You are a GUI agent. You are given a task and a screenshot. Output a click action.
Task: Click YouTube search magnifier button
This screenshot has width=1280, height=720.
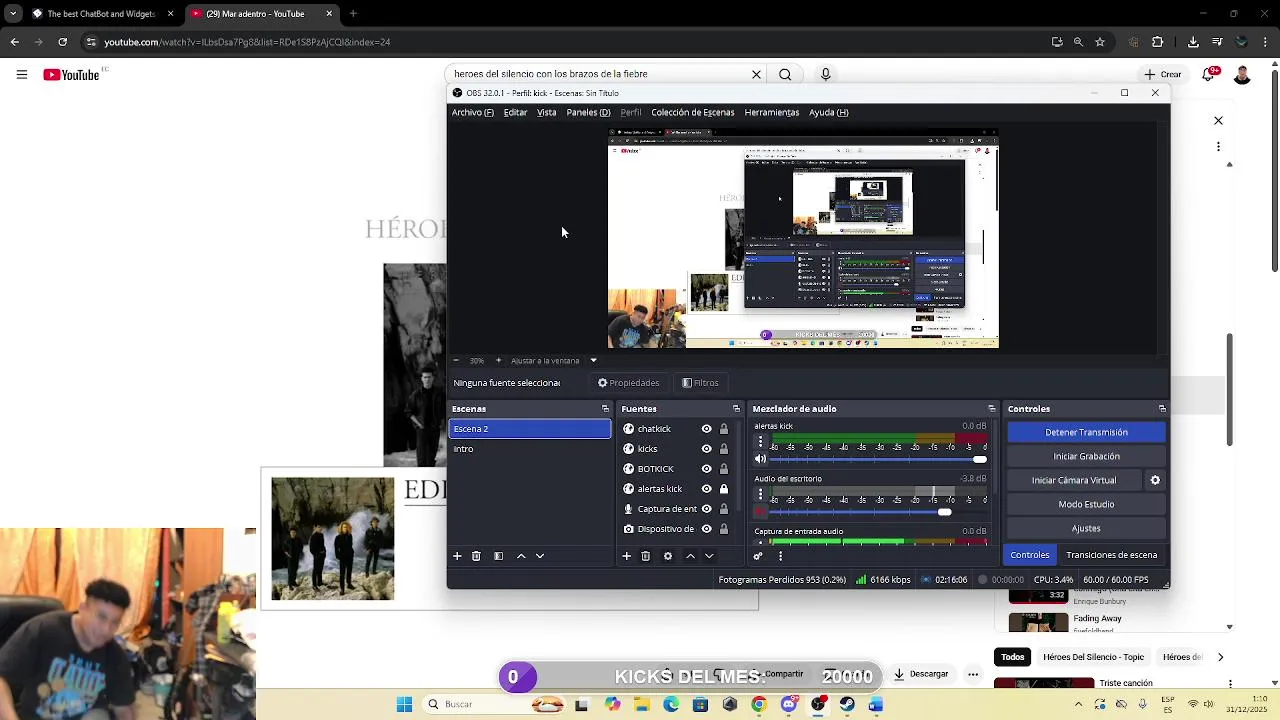click(x=785, y=74)
